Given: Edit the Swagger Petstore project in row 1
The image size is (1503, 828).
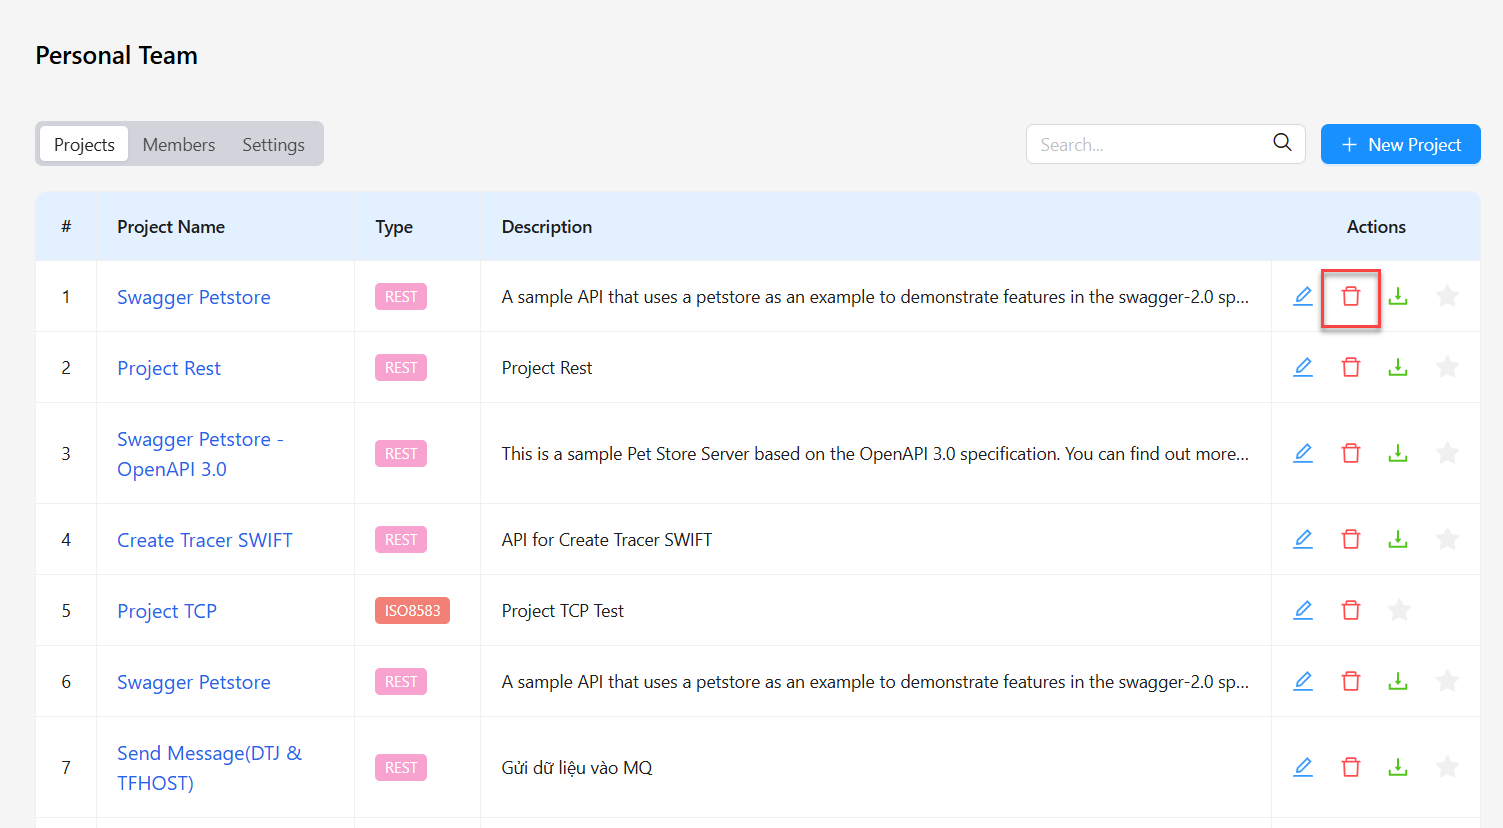Looking at the screenshot, I should point(1303,296).
